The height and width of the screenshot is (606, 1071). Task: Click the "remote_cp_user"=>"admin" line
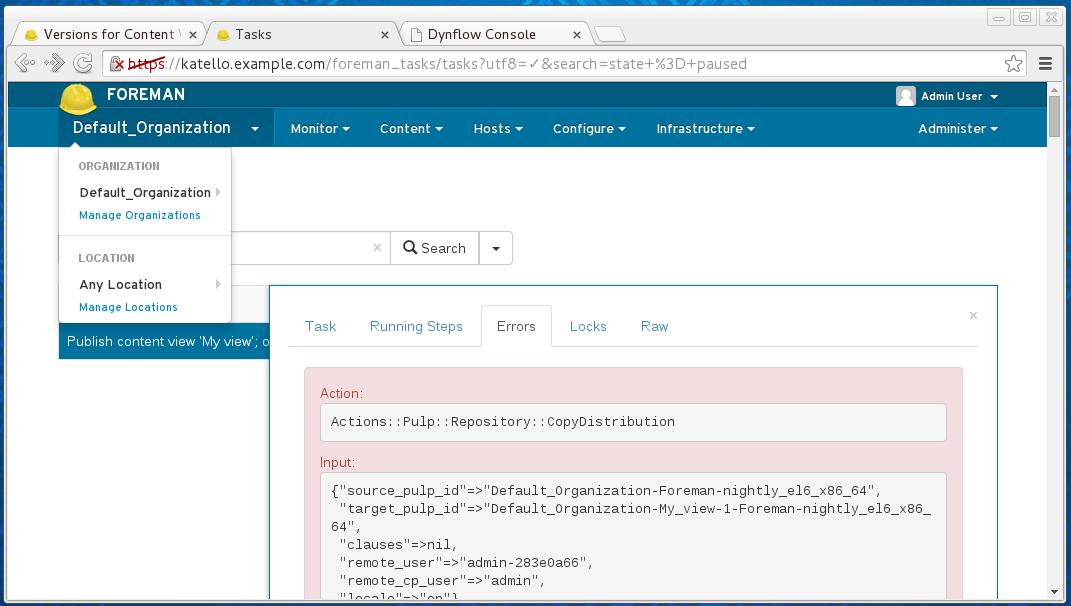click(442, 581)
